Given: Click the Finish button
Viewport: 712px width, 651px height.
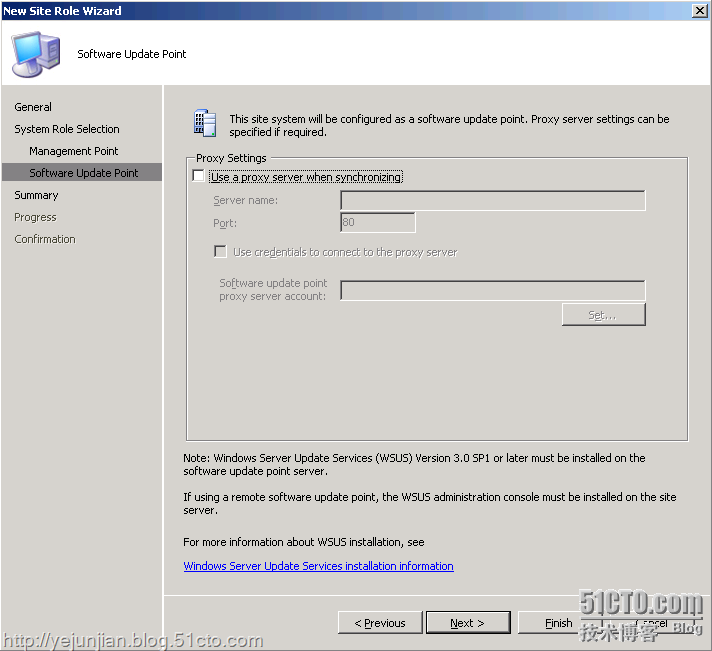Looking at the screenshot, I should coord(558,623).
